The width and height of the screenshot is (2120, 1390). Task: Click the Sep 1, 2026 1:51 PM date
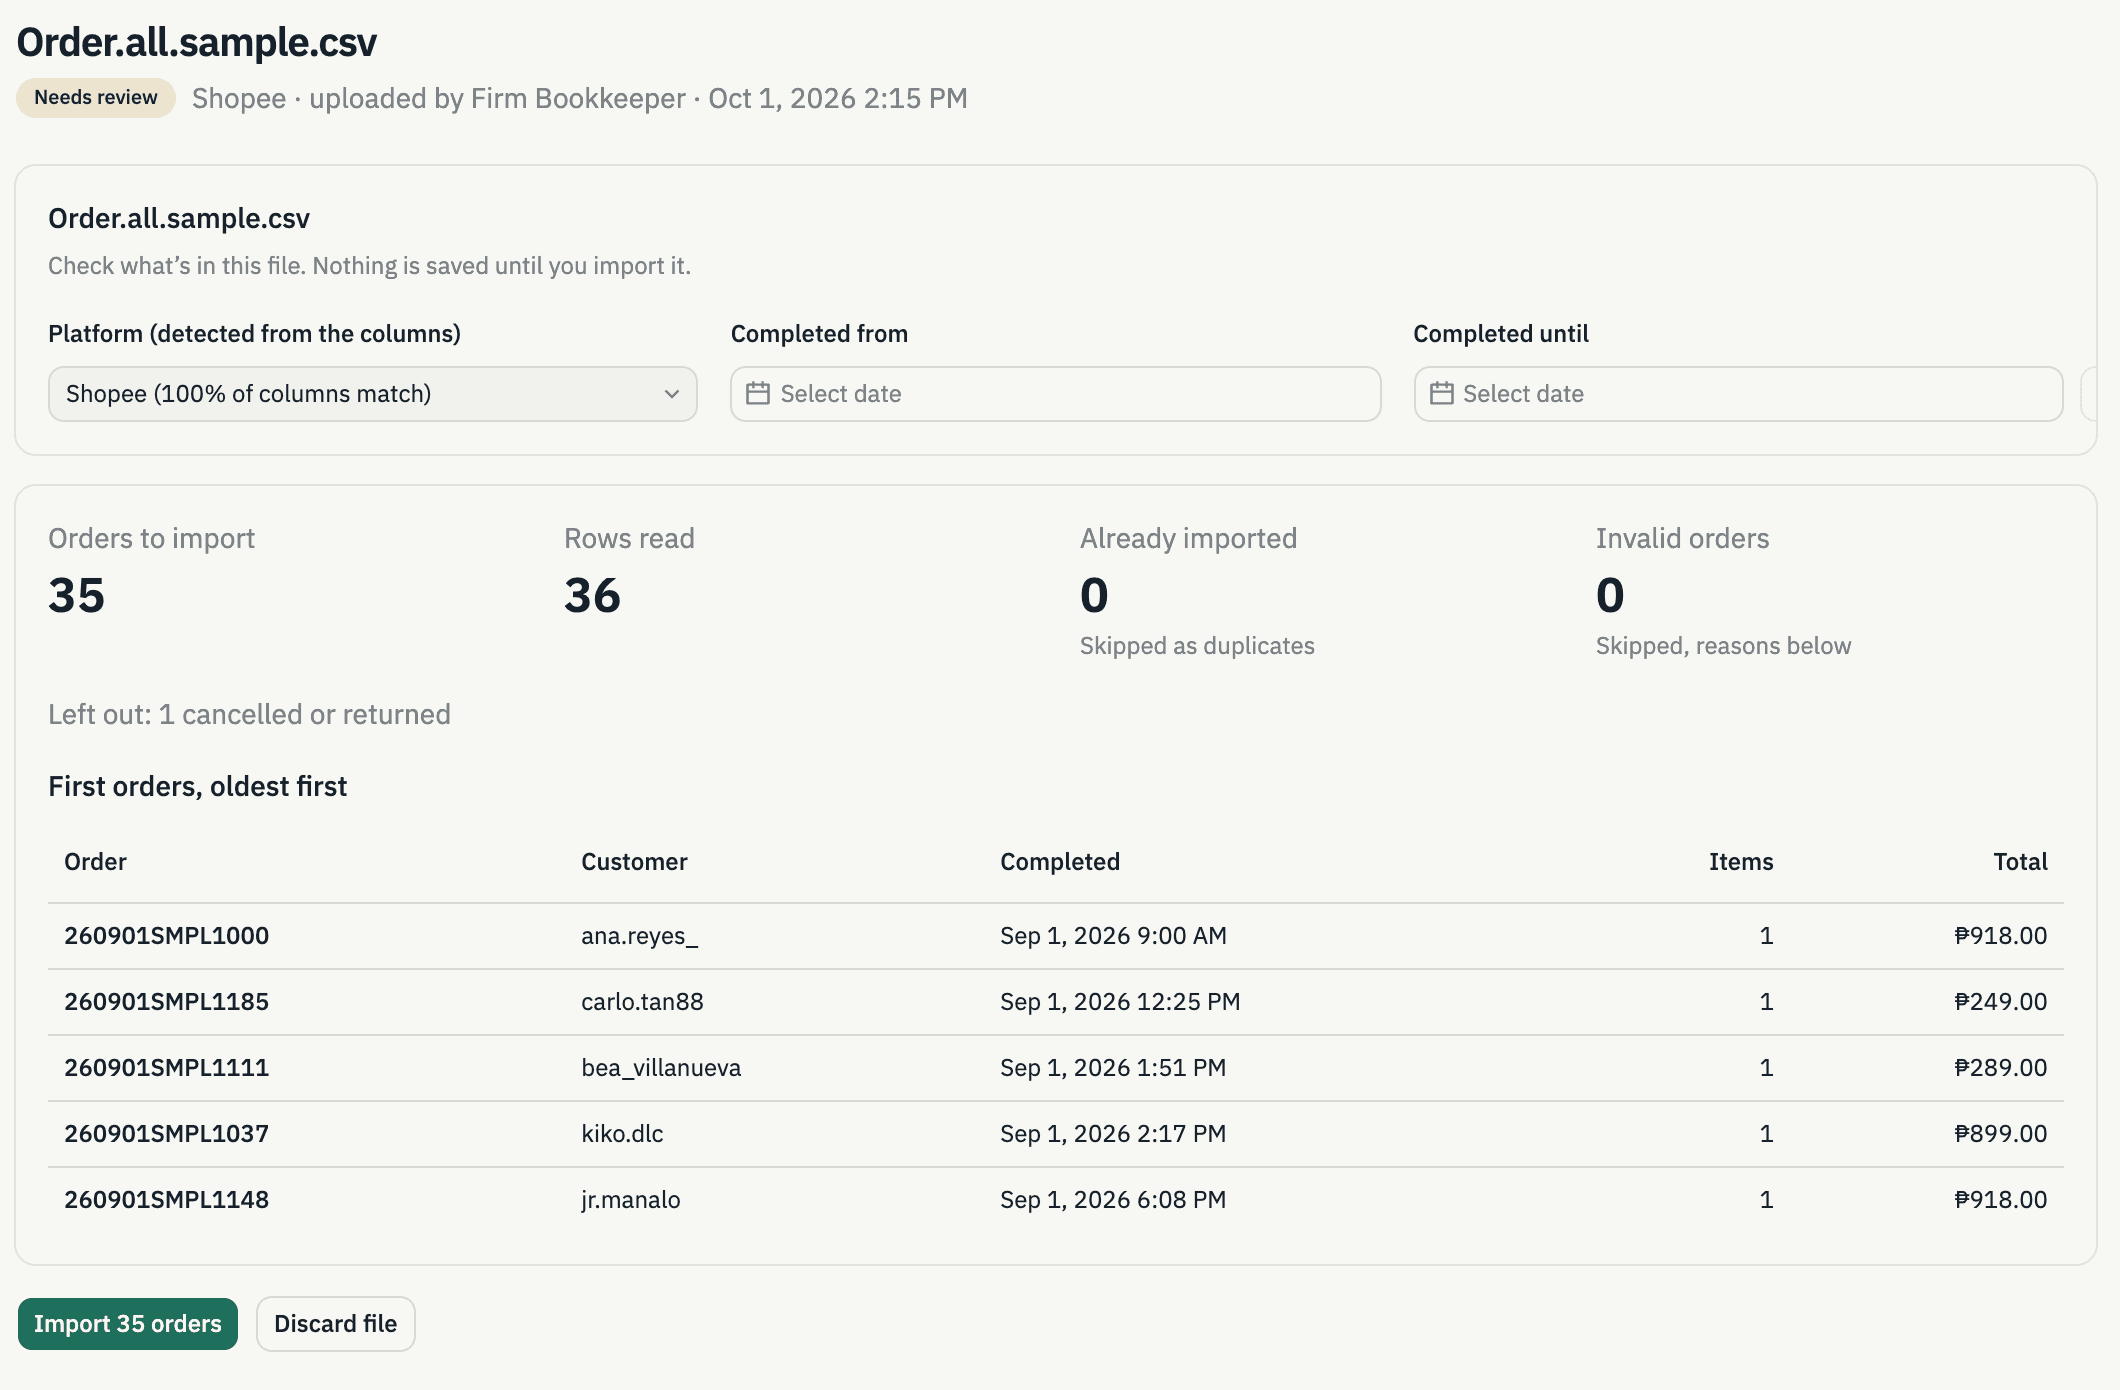pos(1113,1068)
